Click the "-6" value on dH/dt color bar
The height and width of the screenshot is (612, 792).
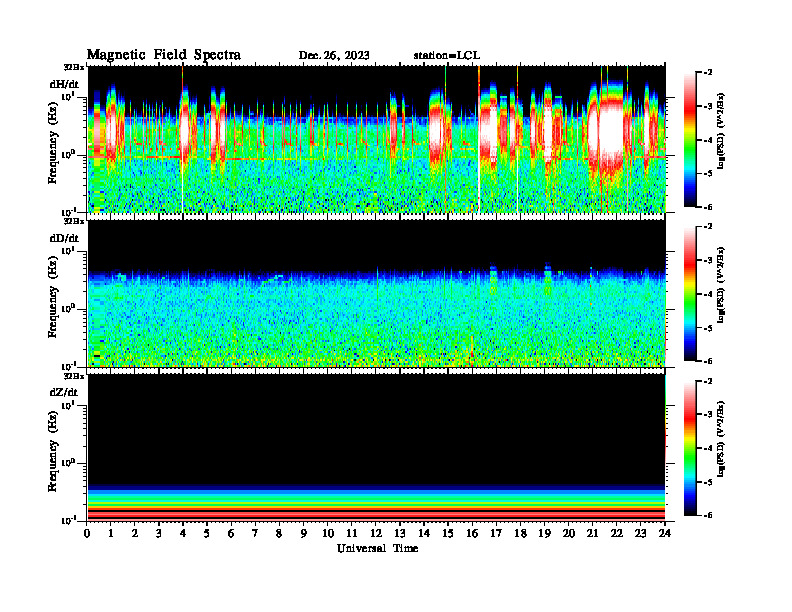pos(708,207)
